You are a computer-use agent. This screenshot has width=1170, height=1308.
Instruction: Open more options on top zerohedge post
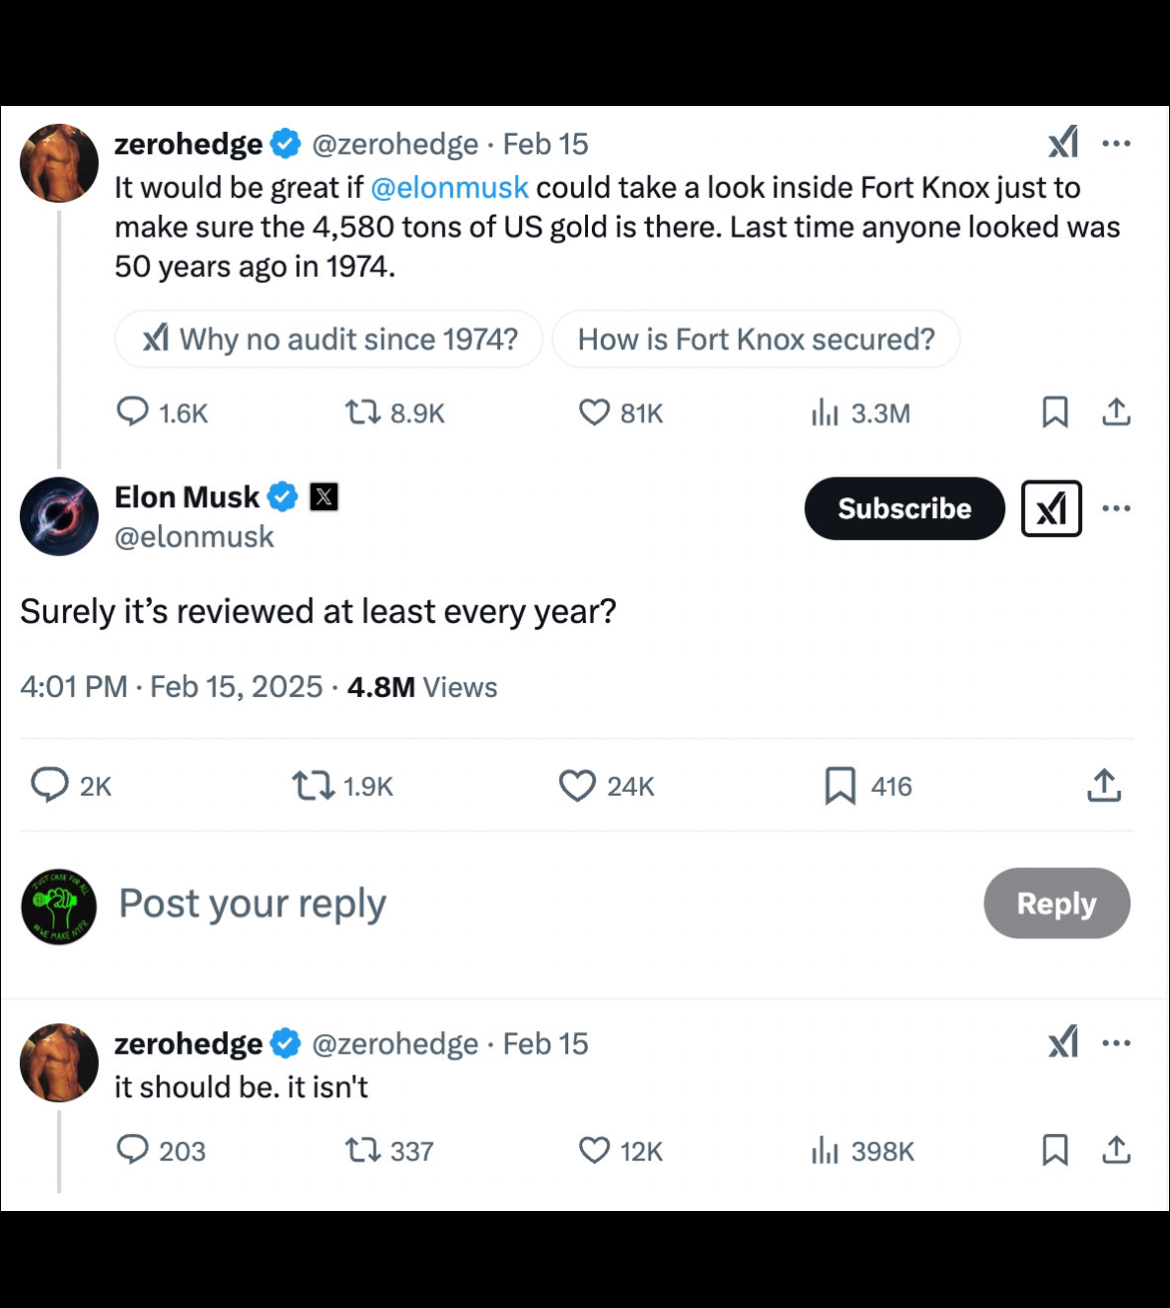[x=1116, y=144]
